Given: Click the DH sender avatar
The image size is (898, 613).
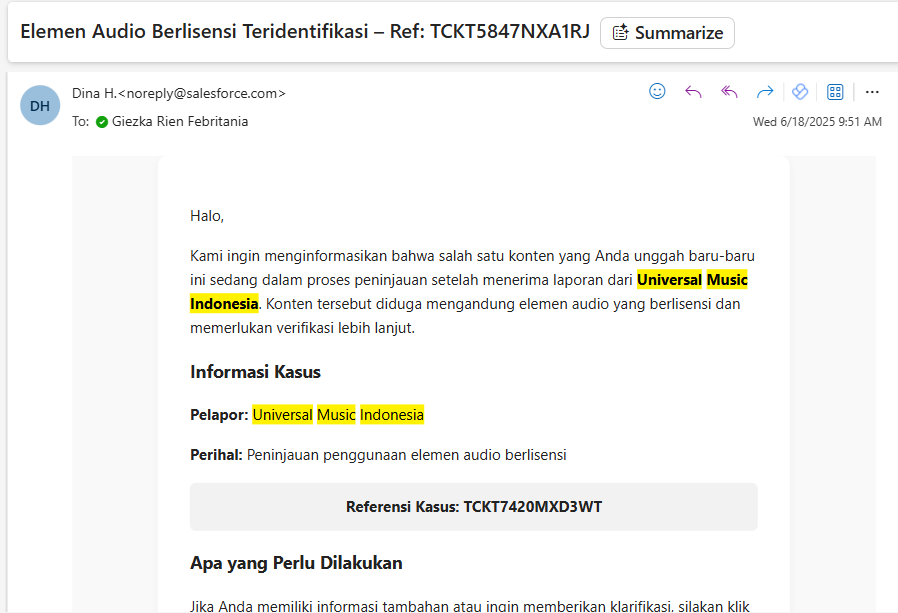Looking at the screenshot, I should pos(40,105).
